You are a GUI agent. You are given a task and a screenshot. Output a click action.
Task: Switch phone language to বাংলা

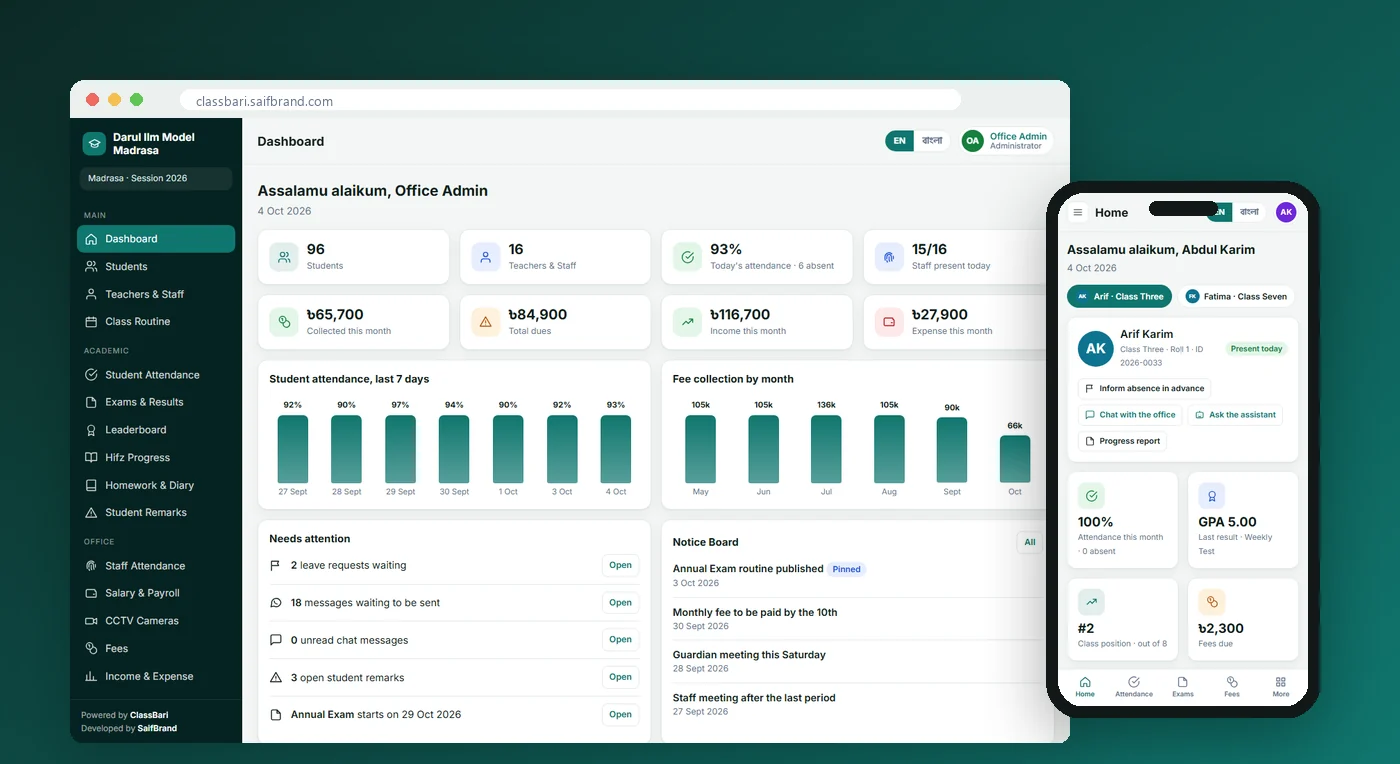pos(1249,212)
